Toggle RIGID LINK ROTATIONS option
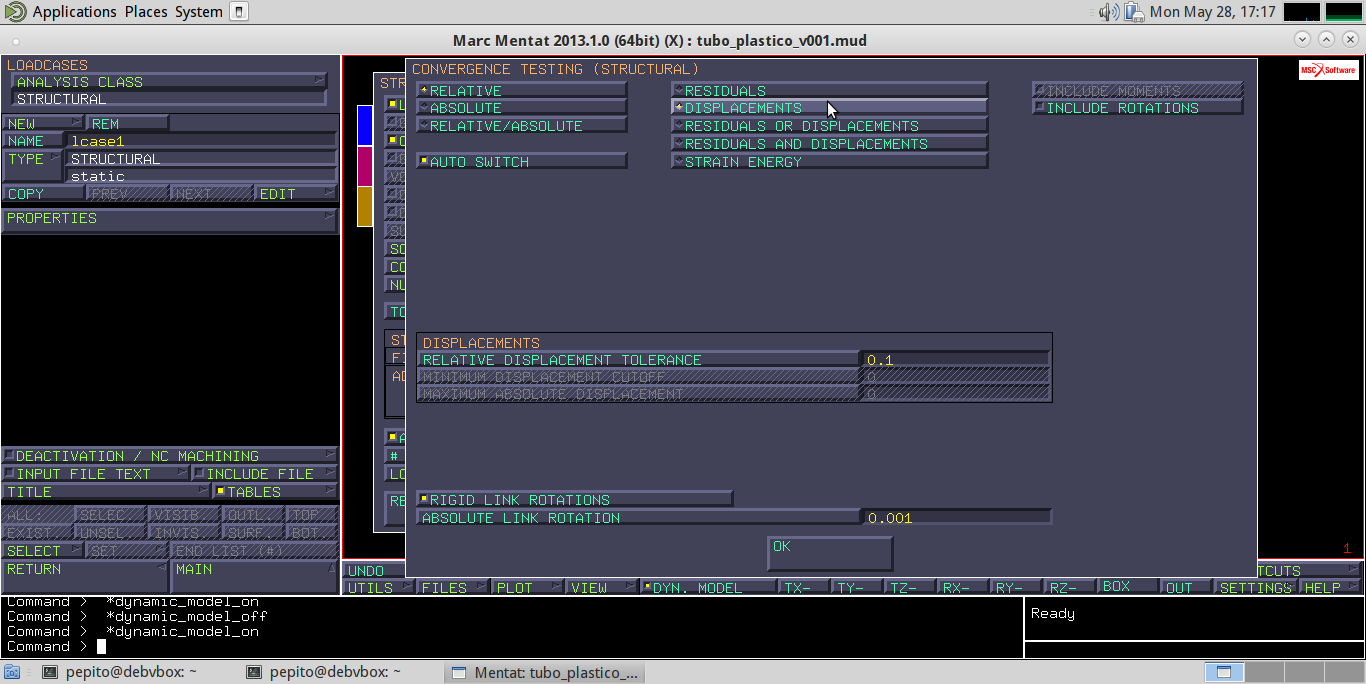Viewport: 1366px width, 684px height. [x=574, y=499]
